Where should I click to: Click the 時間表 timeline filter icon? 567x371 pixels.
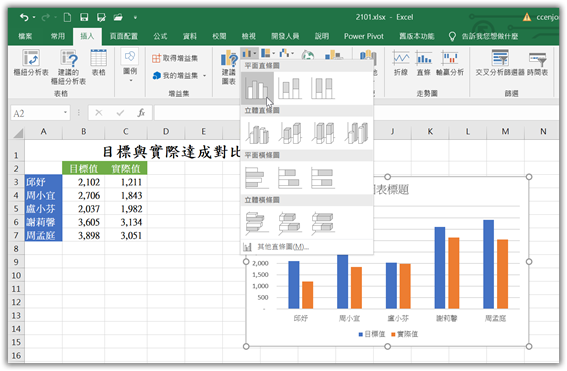pos(537,63)
